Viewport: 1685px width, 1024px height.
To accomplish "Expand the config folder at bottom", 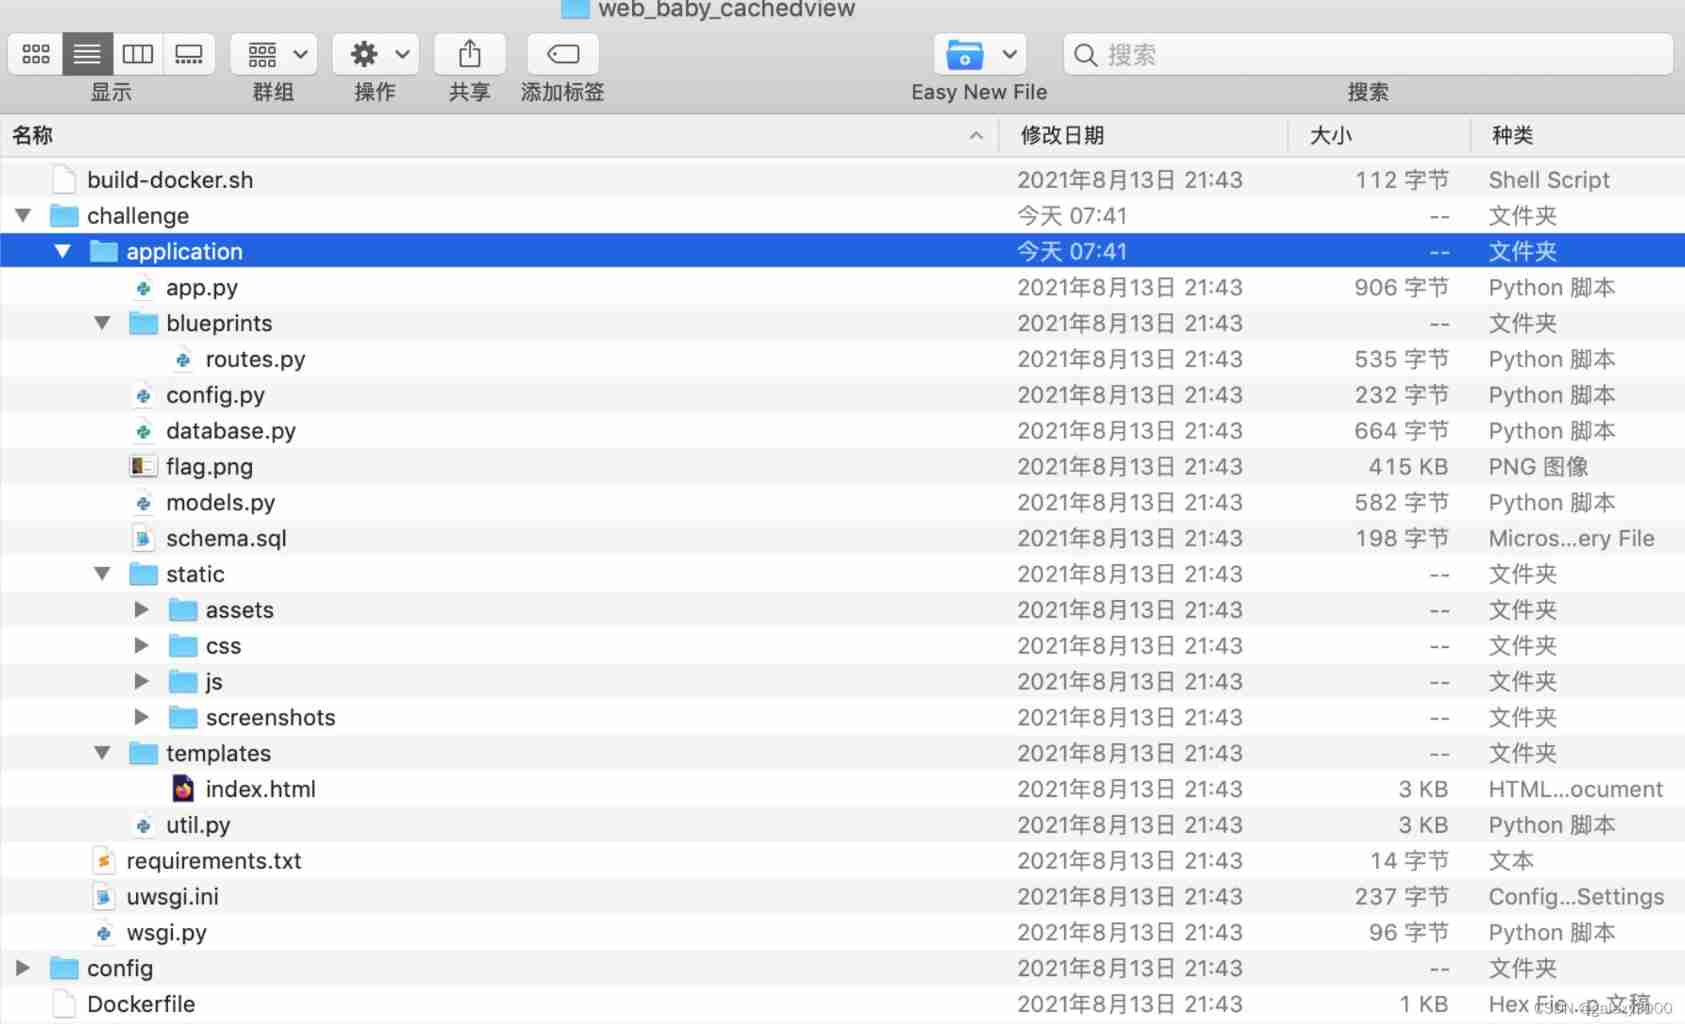I will pyautogui.click(x=22, y=968).
